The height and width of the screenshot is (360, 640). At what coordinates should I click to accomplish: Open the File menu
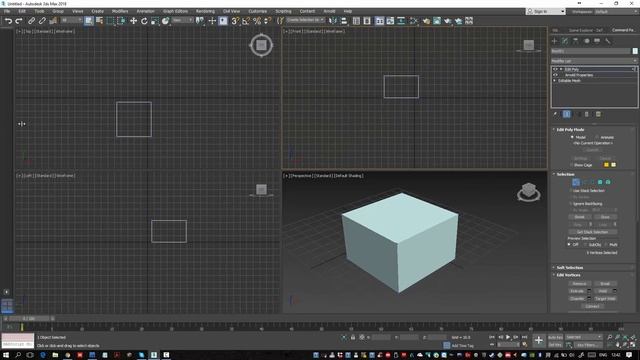tap(7, 11)
